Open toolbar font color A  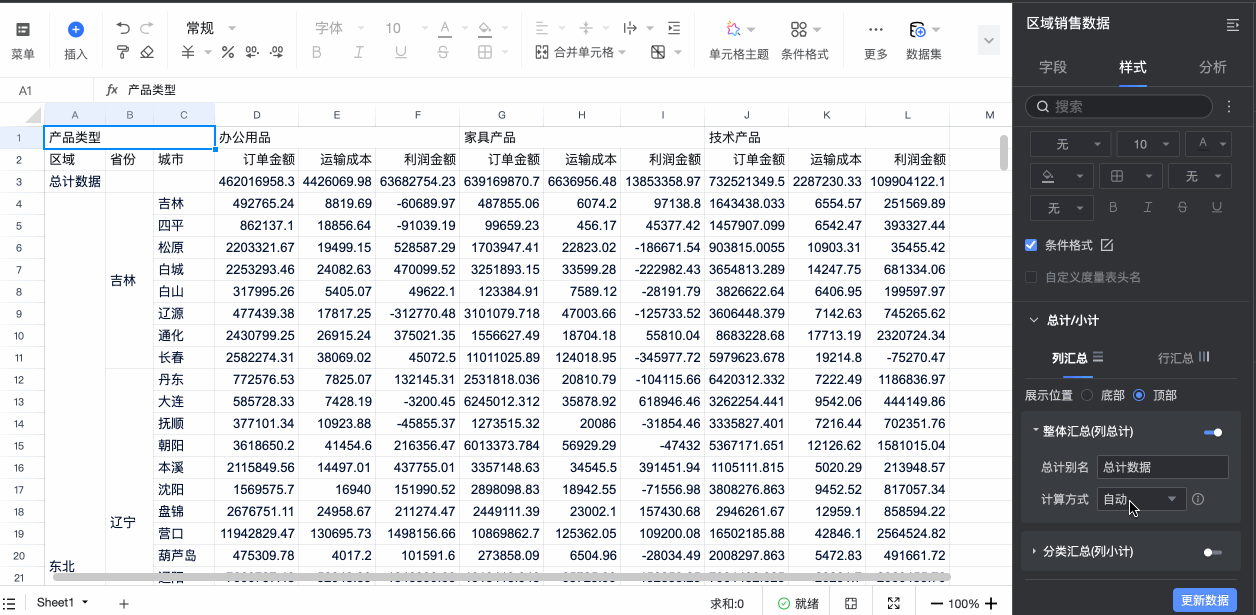tap(445, 28)
